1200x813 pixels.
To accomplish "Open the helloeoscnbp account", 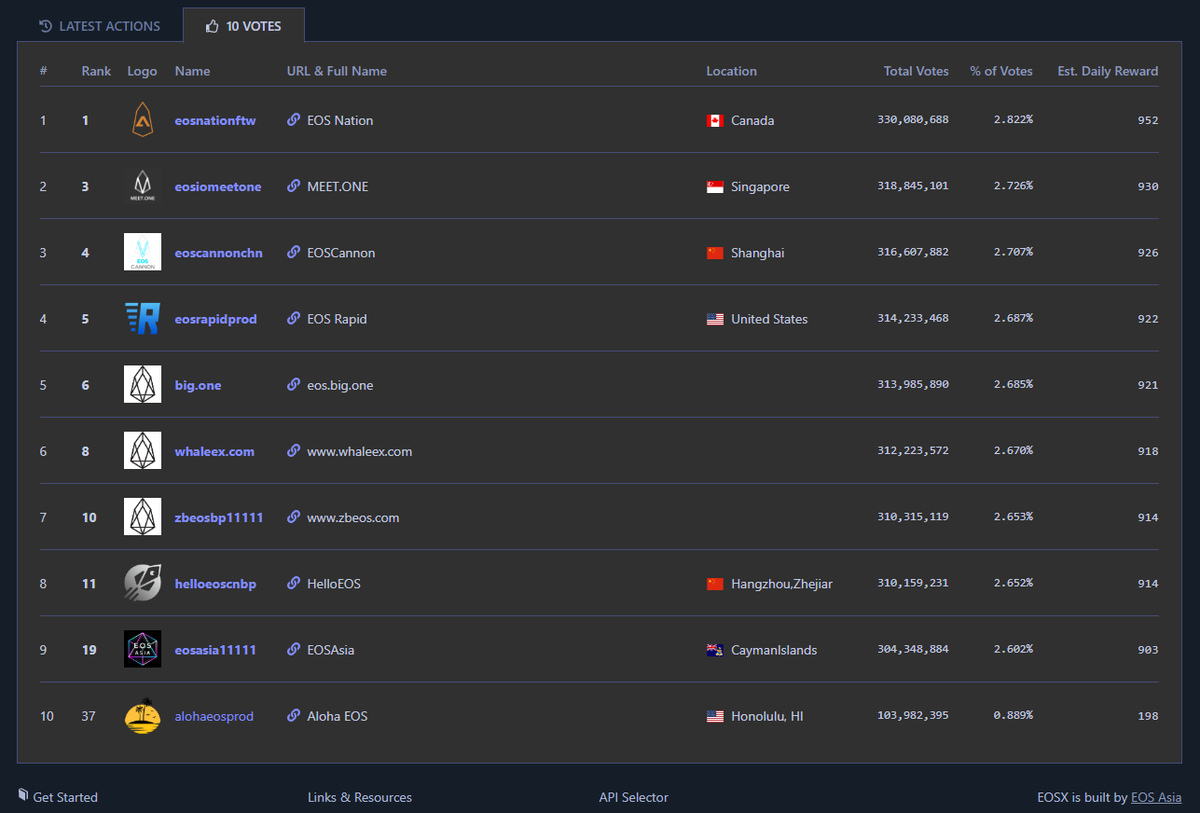I will pyautogui.click(x=216, y=583).
